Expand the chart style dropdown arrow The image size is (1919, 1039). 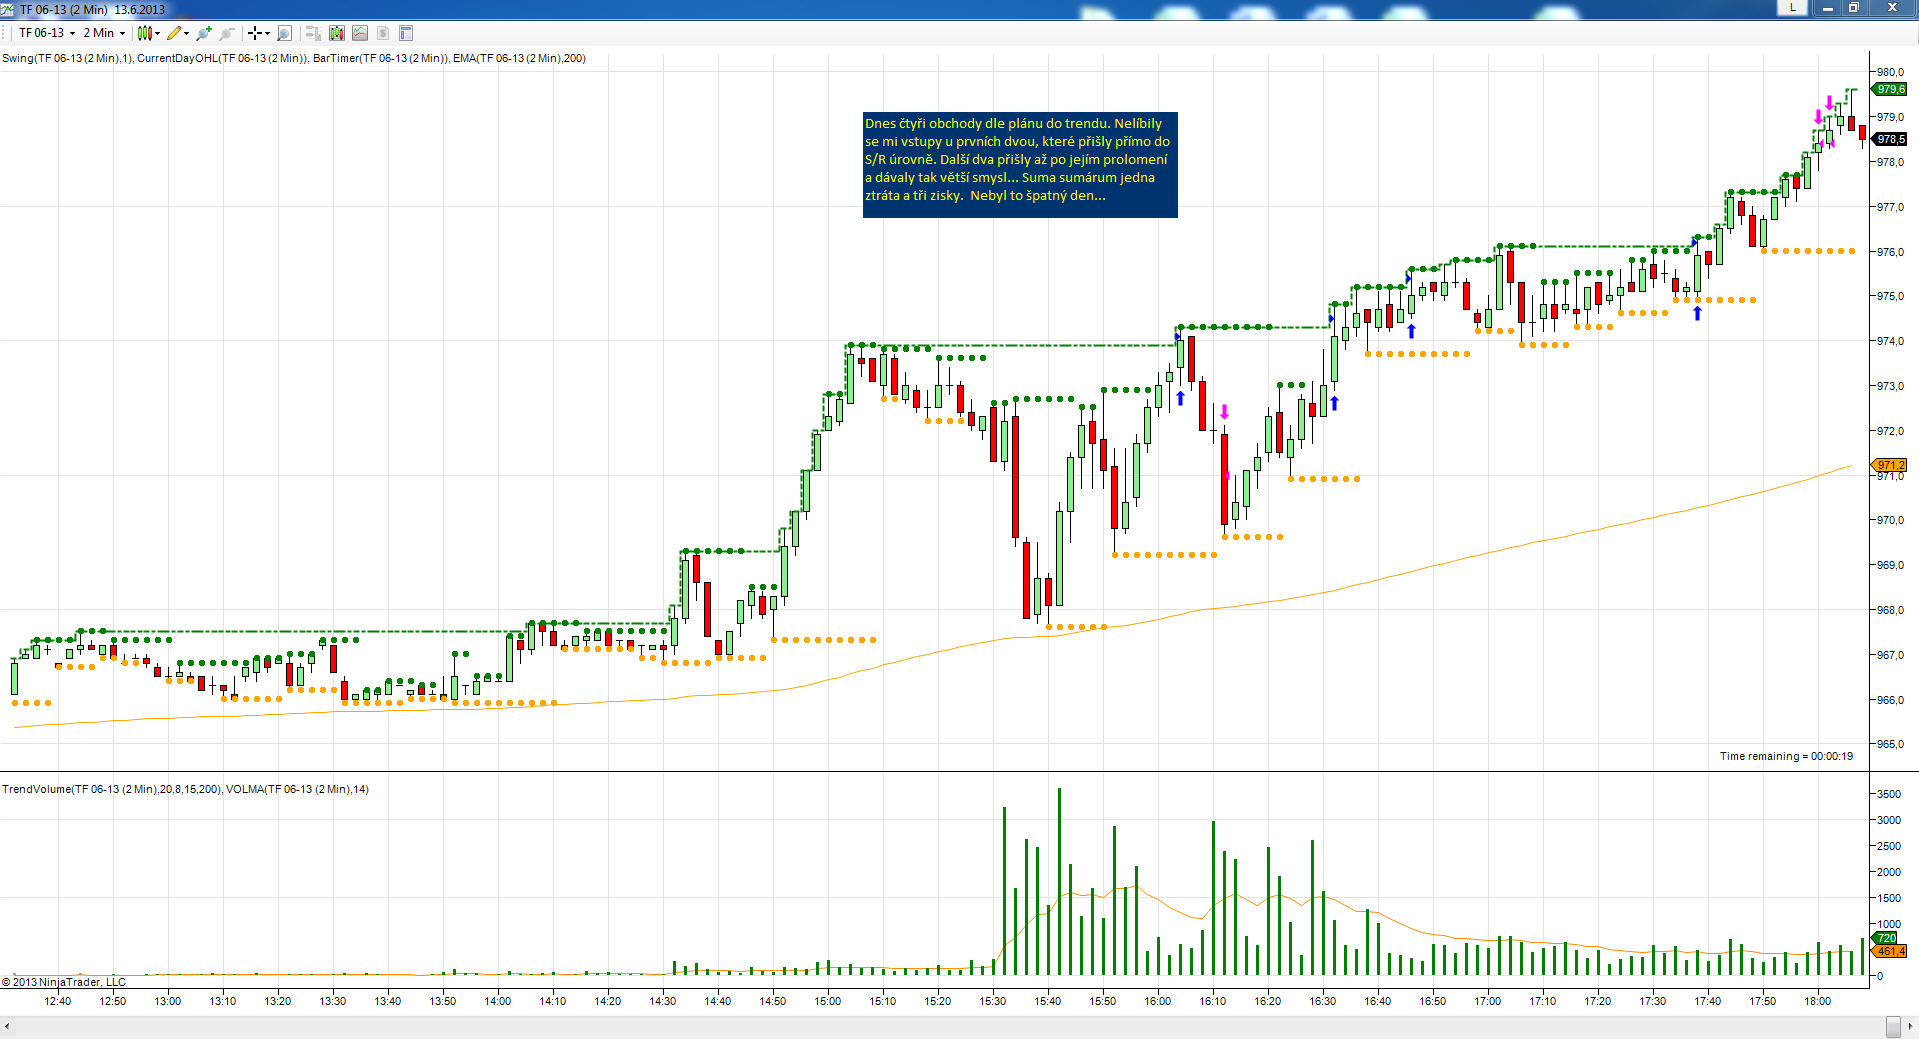(x=157, y=33)
